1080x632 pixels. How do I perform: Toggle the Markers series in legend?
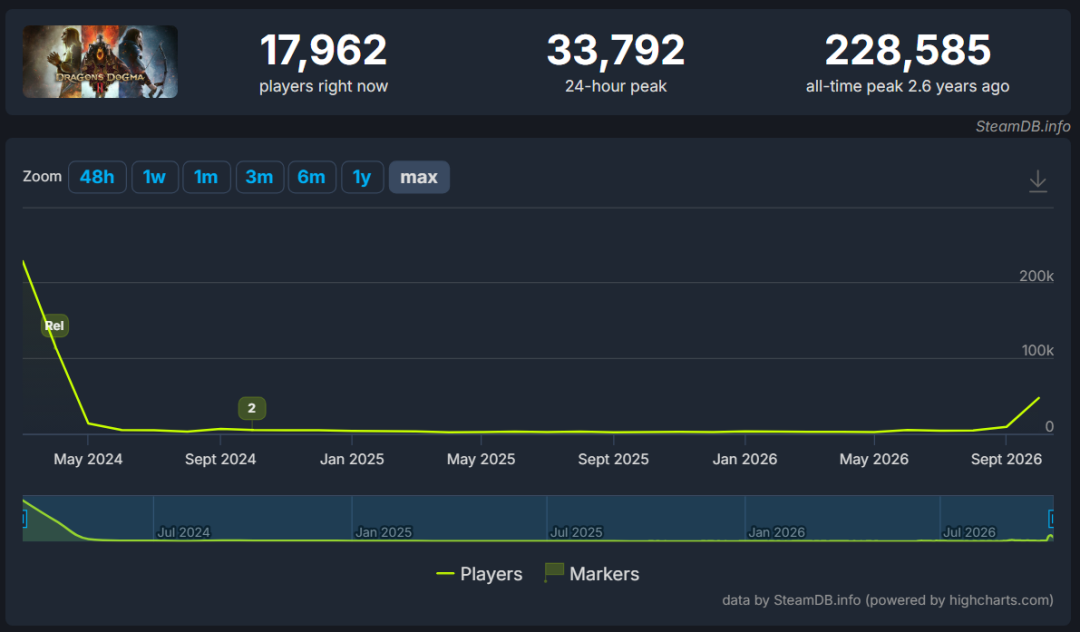pos(592,573)
